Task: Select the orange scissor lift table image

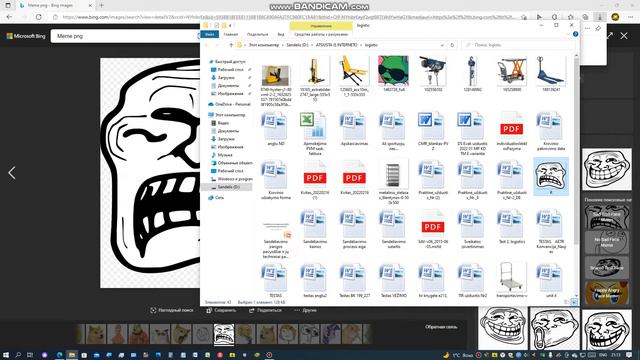Action: [x=511, y=71]
